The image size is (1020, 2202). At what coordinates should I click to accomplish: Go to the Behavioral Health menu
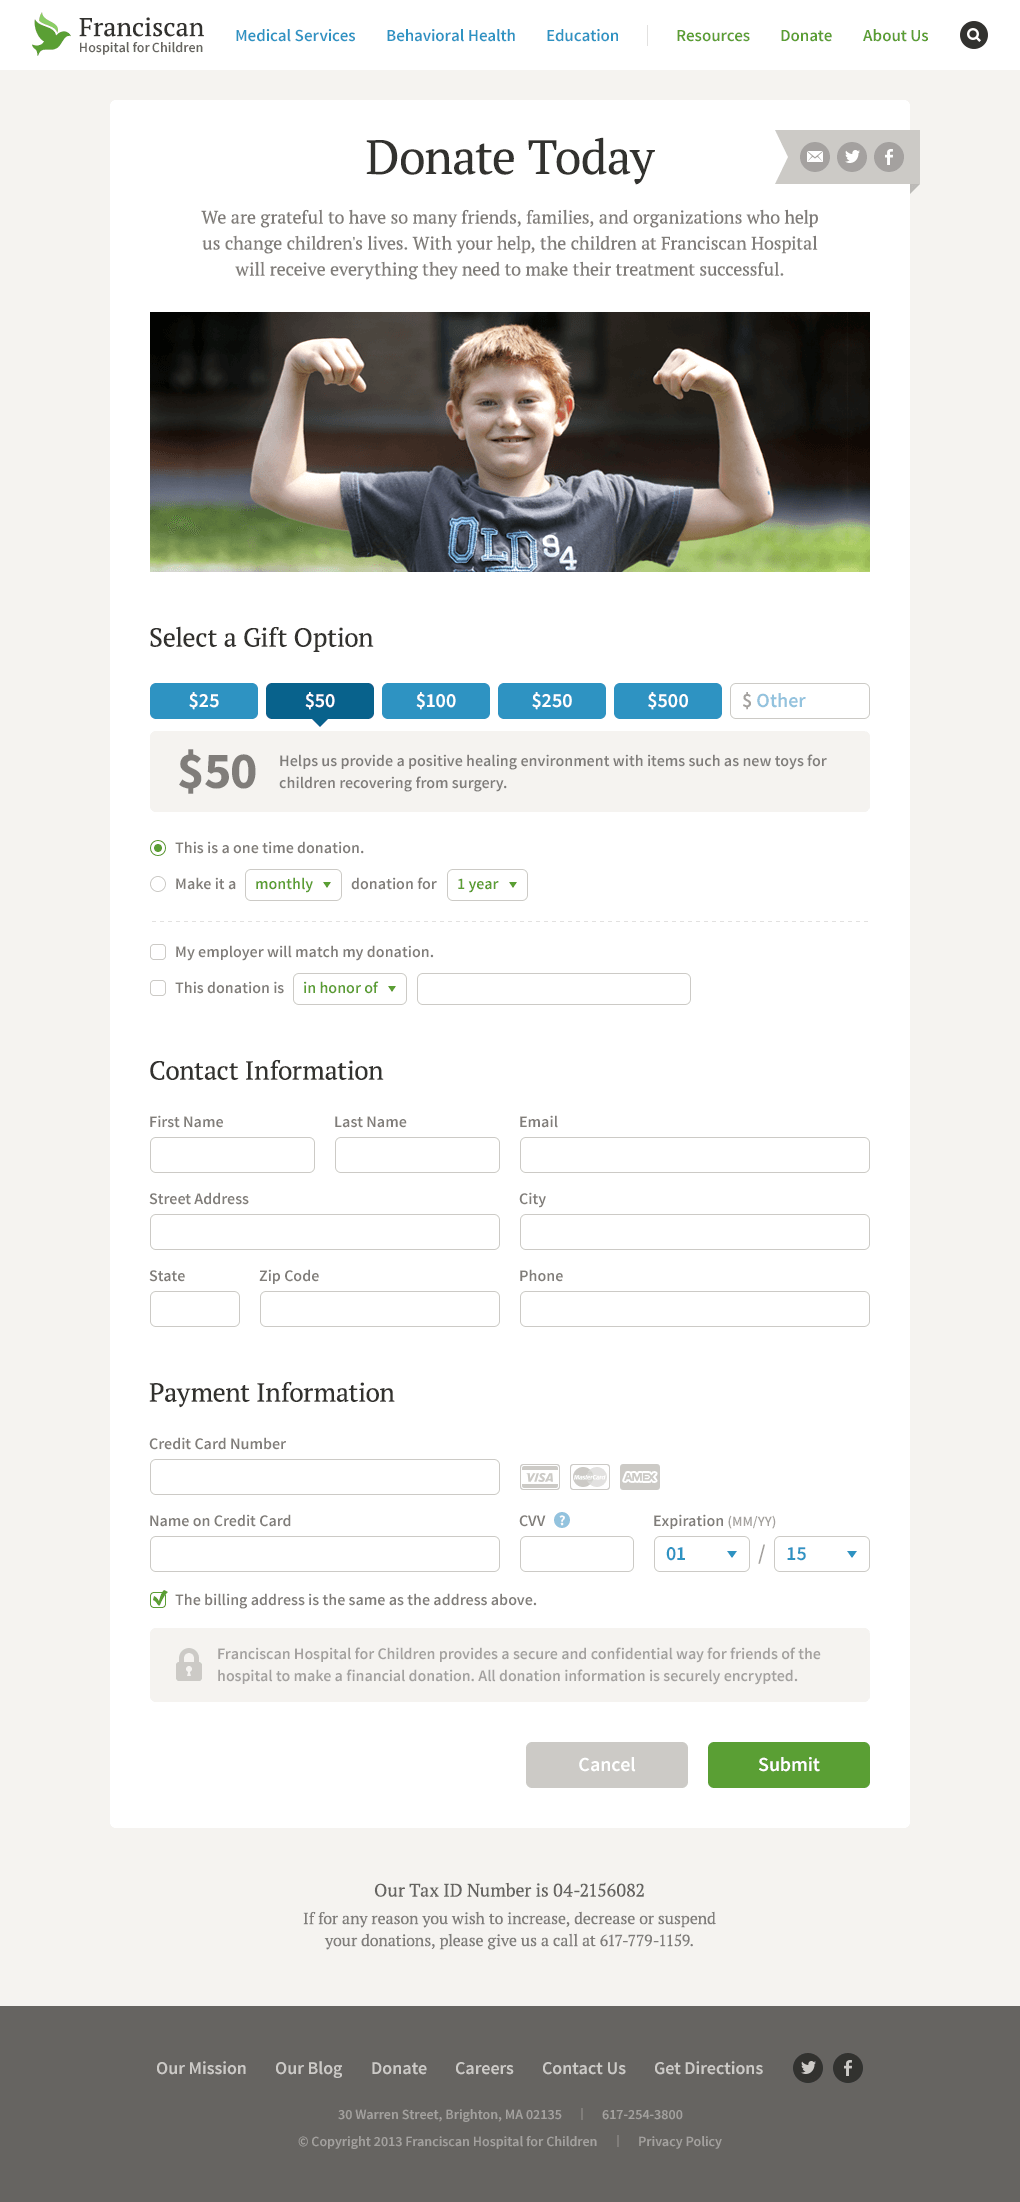tap(451, 36)
